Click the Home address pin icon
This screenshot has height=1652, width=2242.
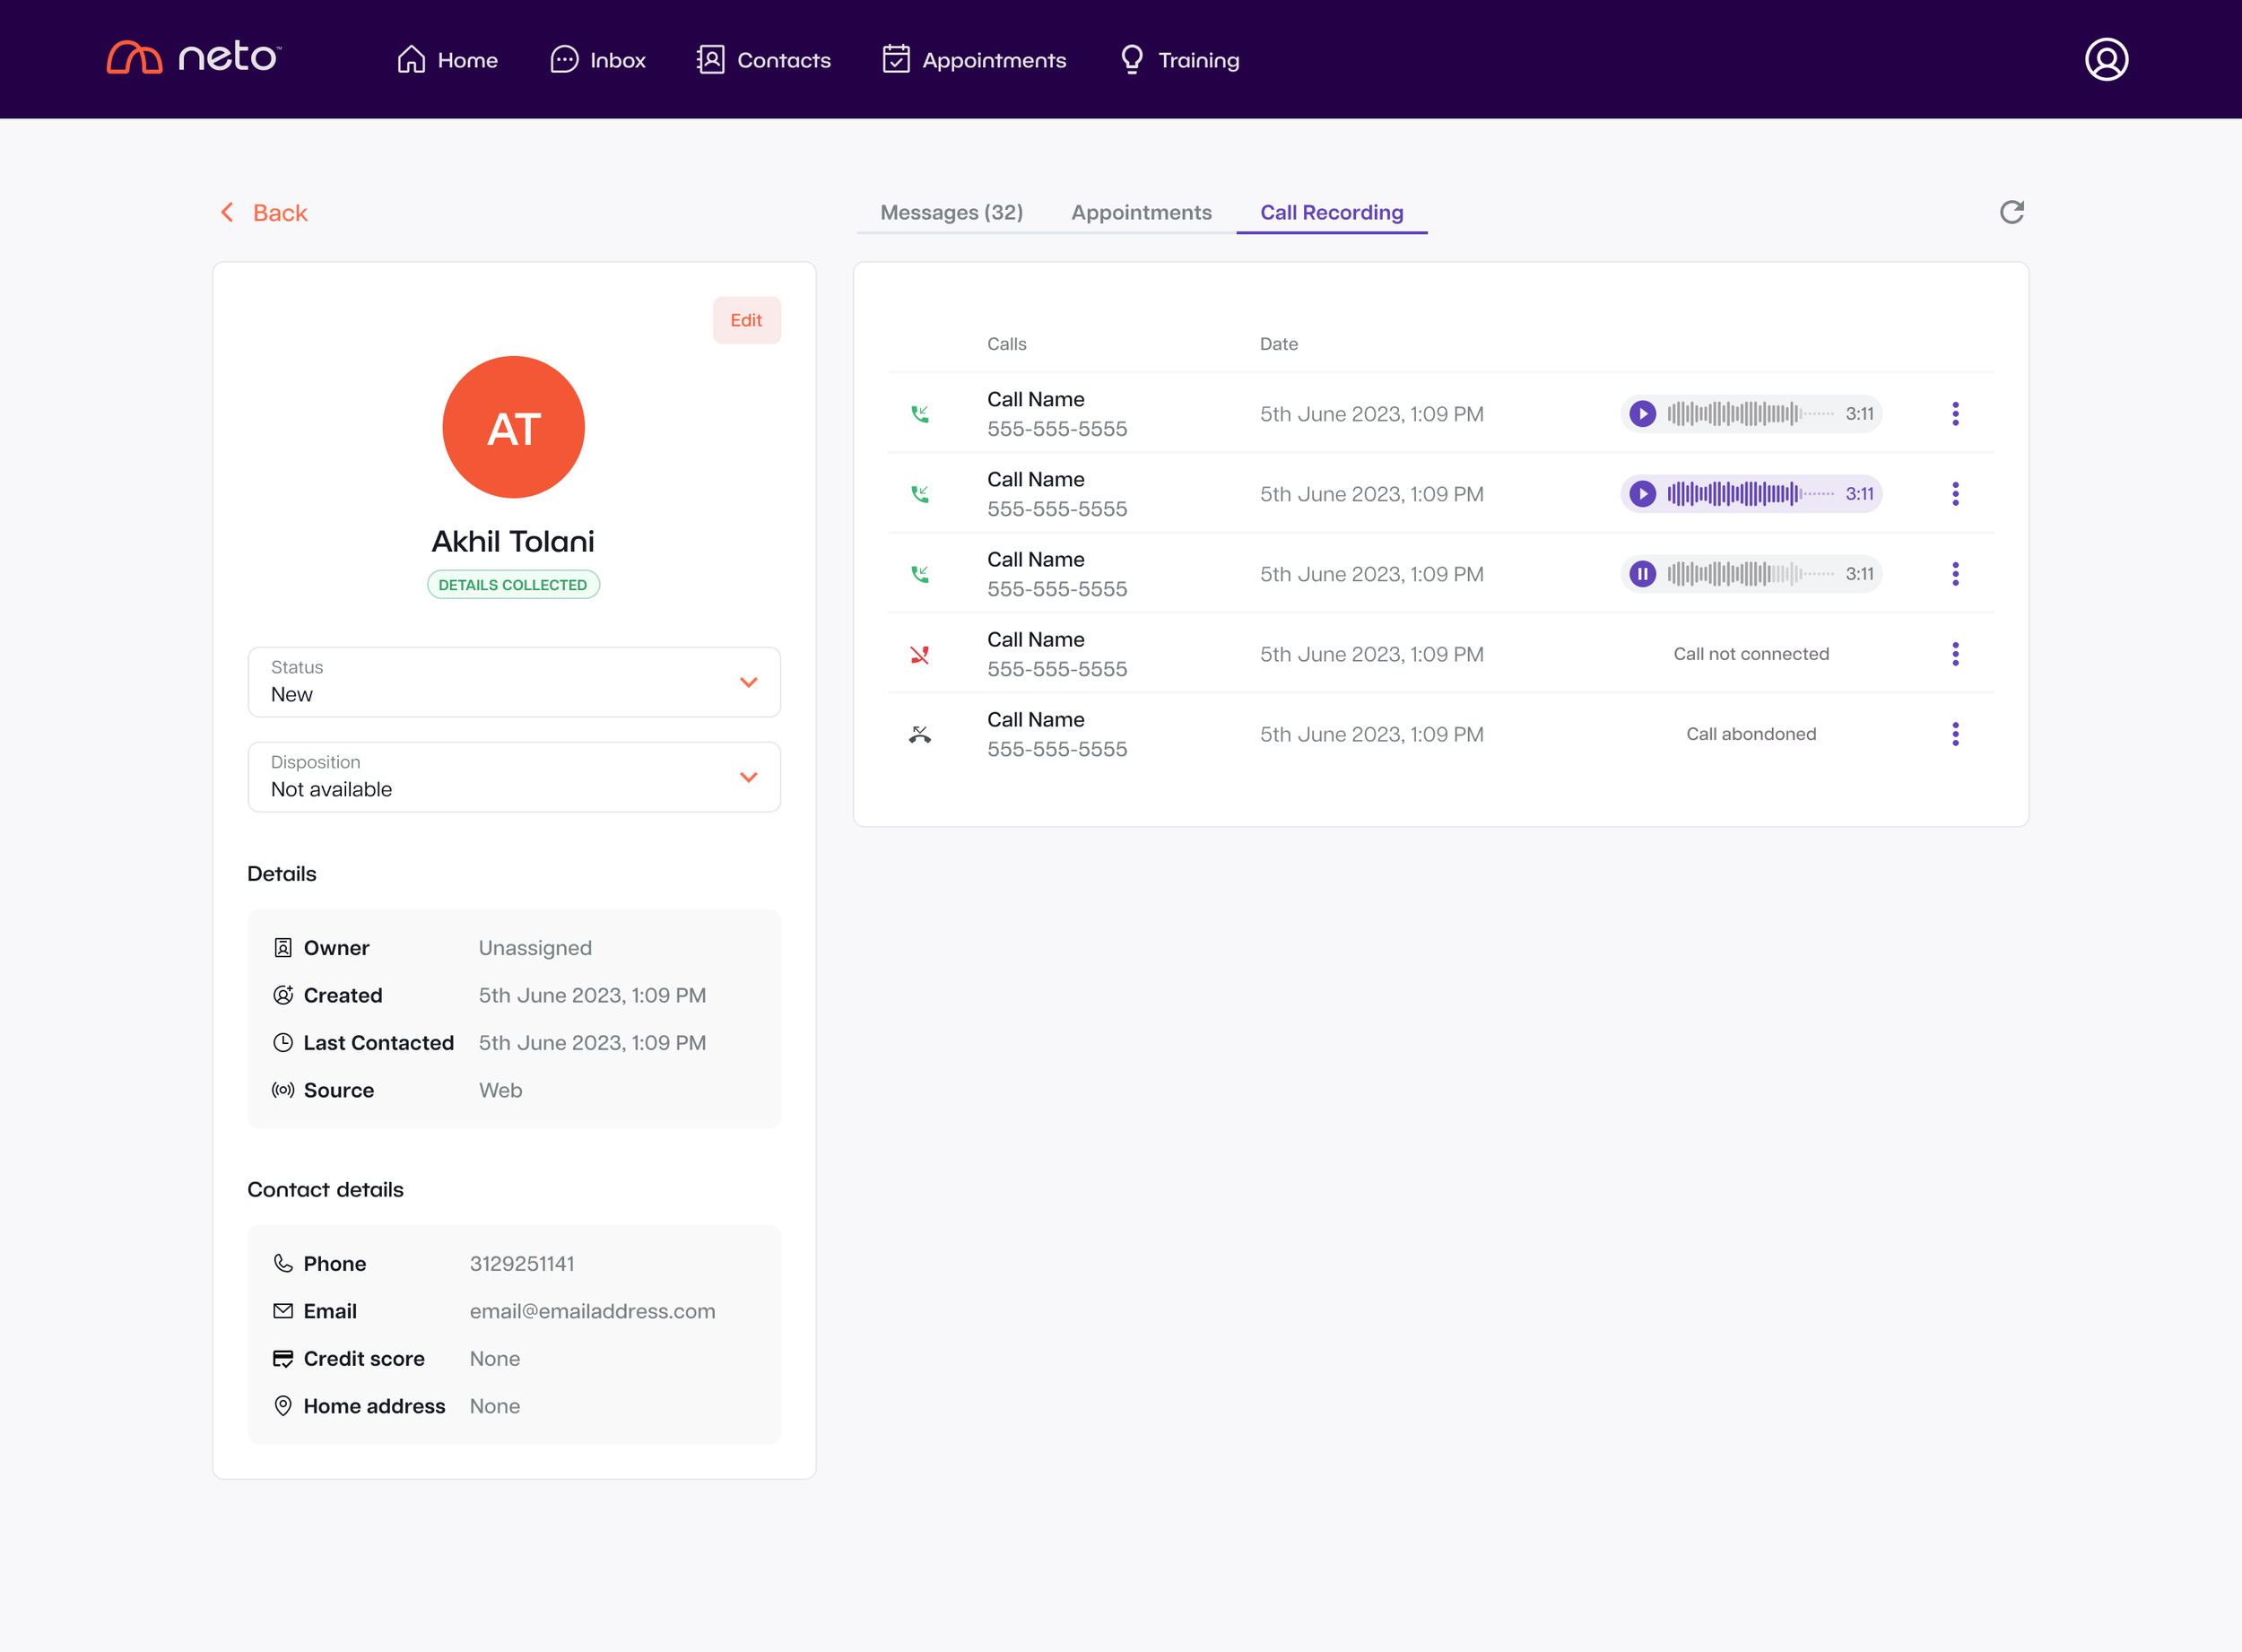coord(283,1406)
